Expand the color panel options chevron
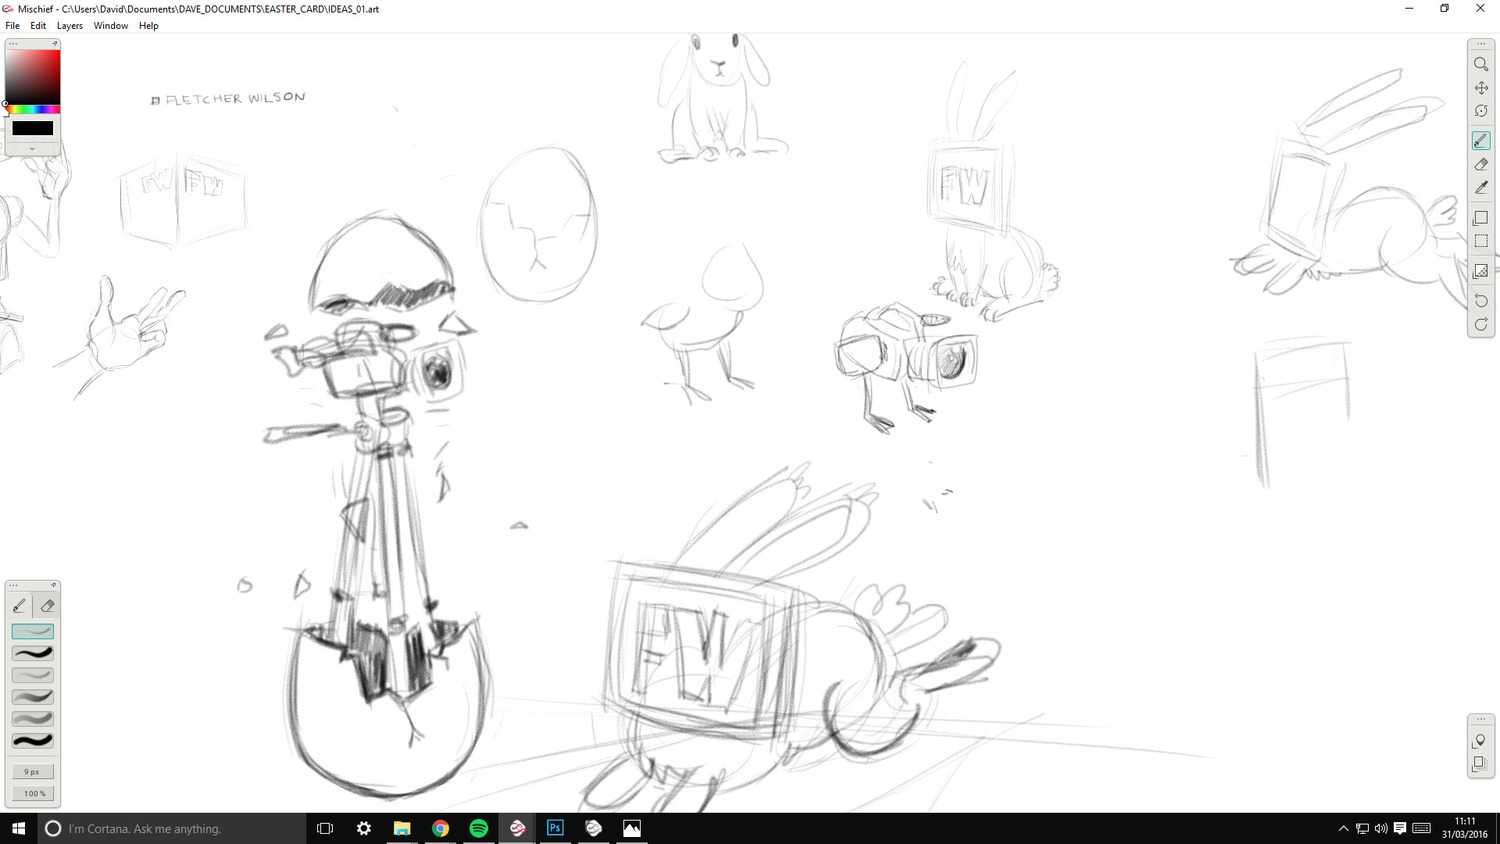1500x844 pixels. pos(33,147)
